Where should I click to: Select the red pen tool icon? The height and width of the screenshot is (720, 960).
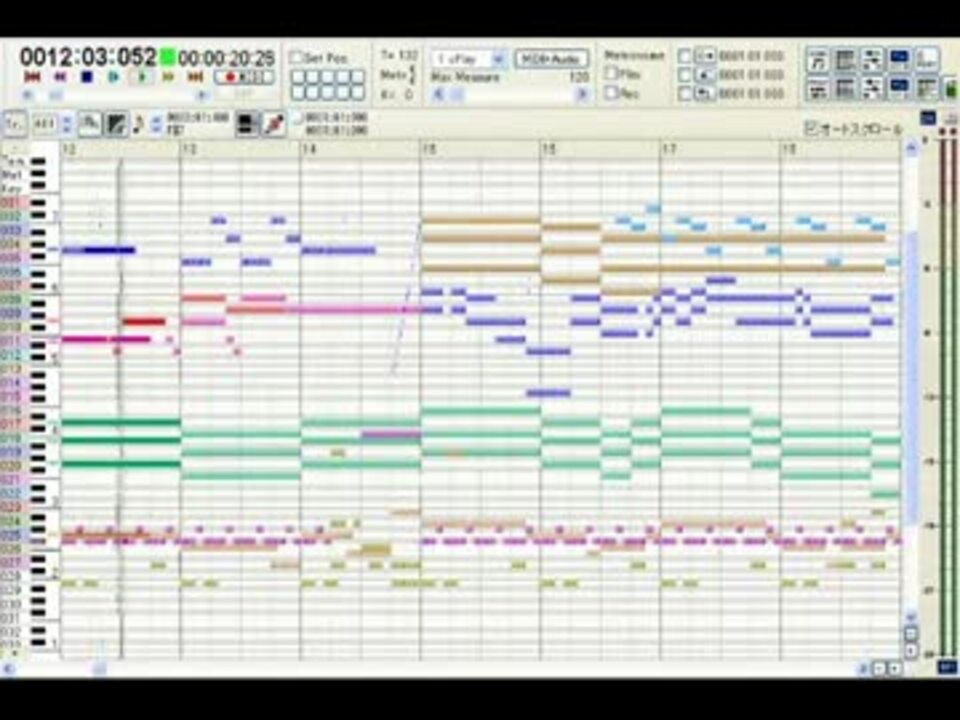pyautogui.click(x=274, y=124)
